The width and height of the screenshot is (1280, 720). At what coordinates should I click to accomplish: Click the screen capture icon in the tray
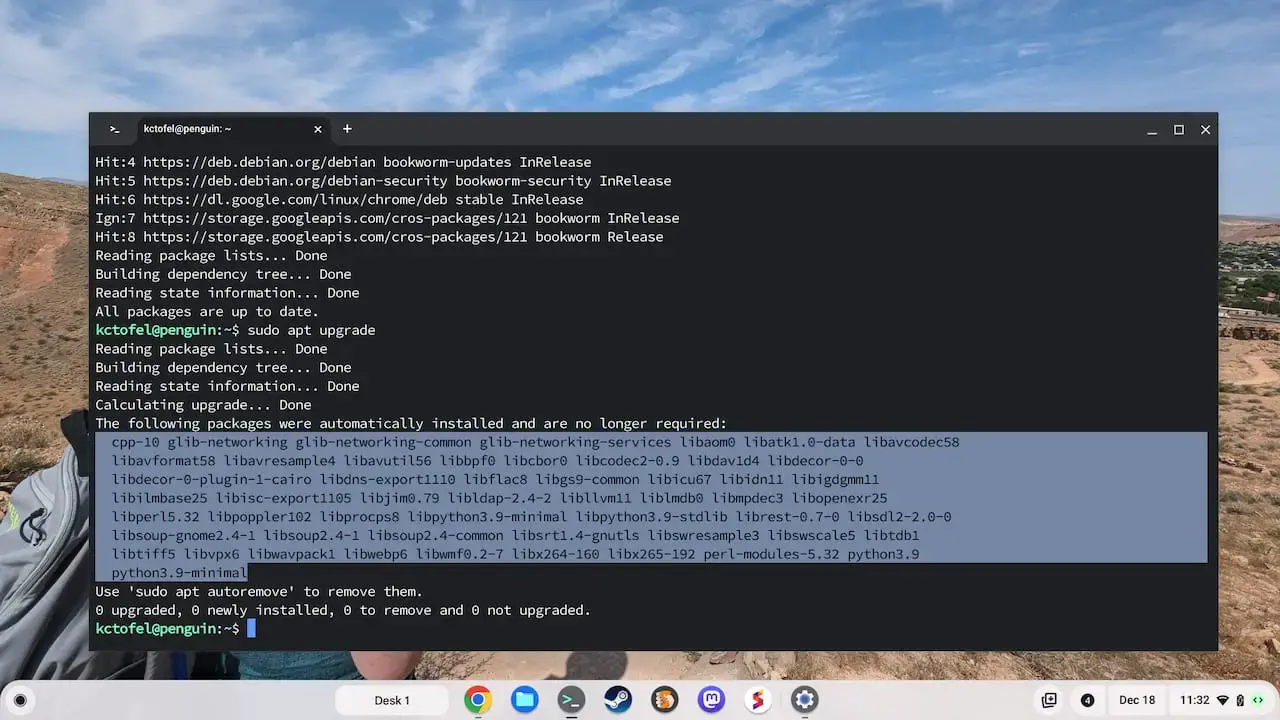1050,700
